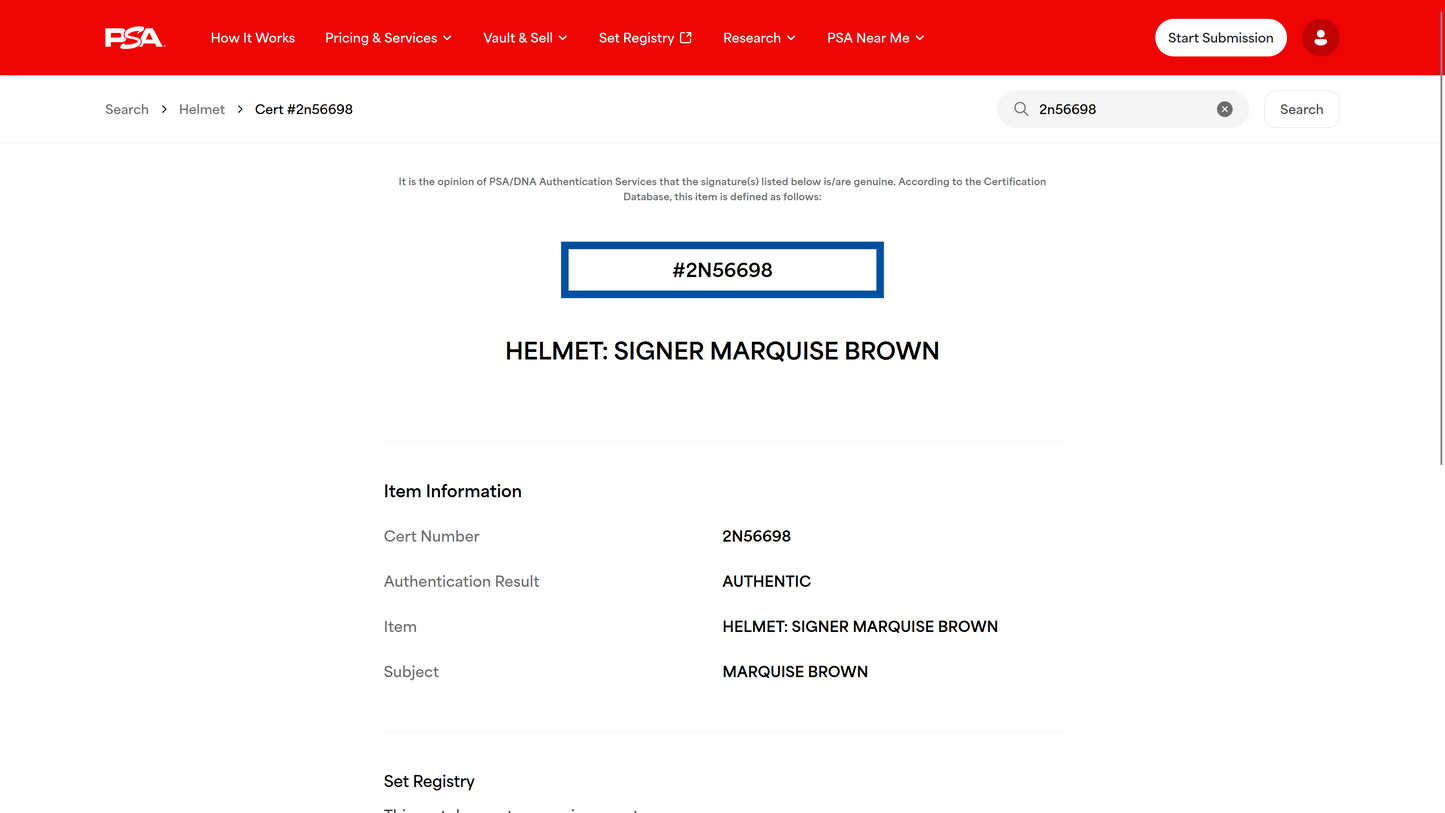The image size is (1445, 813).
Task: Click the Authentication Result label
Action: 461,581
